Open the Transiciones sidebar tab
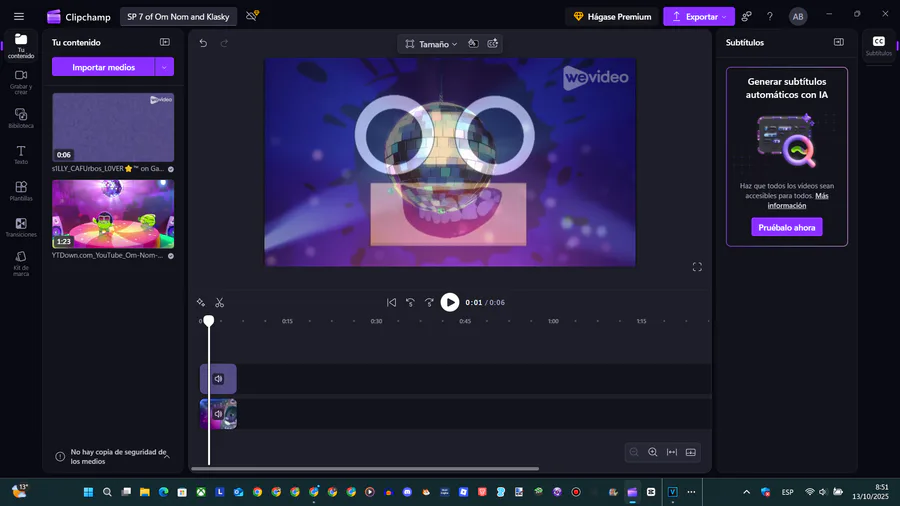Viewport: 900px width, 506px height. (21, 227)
